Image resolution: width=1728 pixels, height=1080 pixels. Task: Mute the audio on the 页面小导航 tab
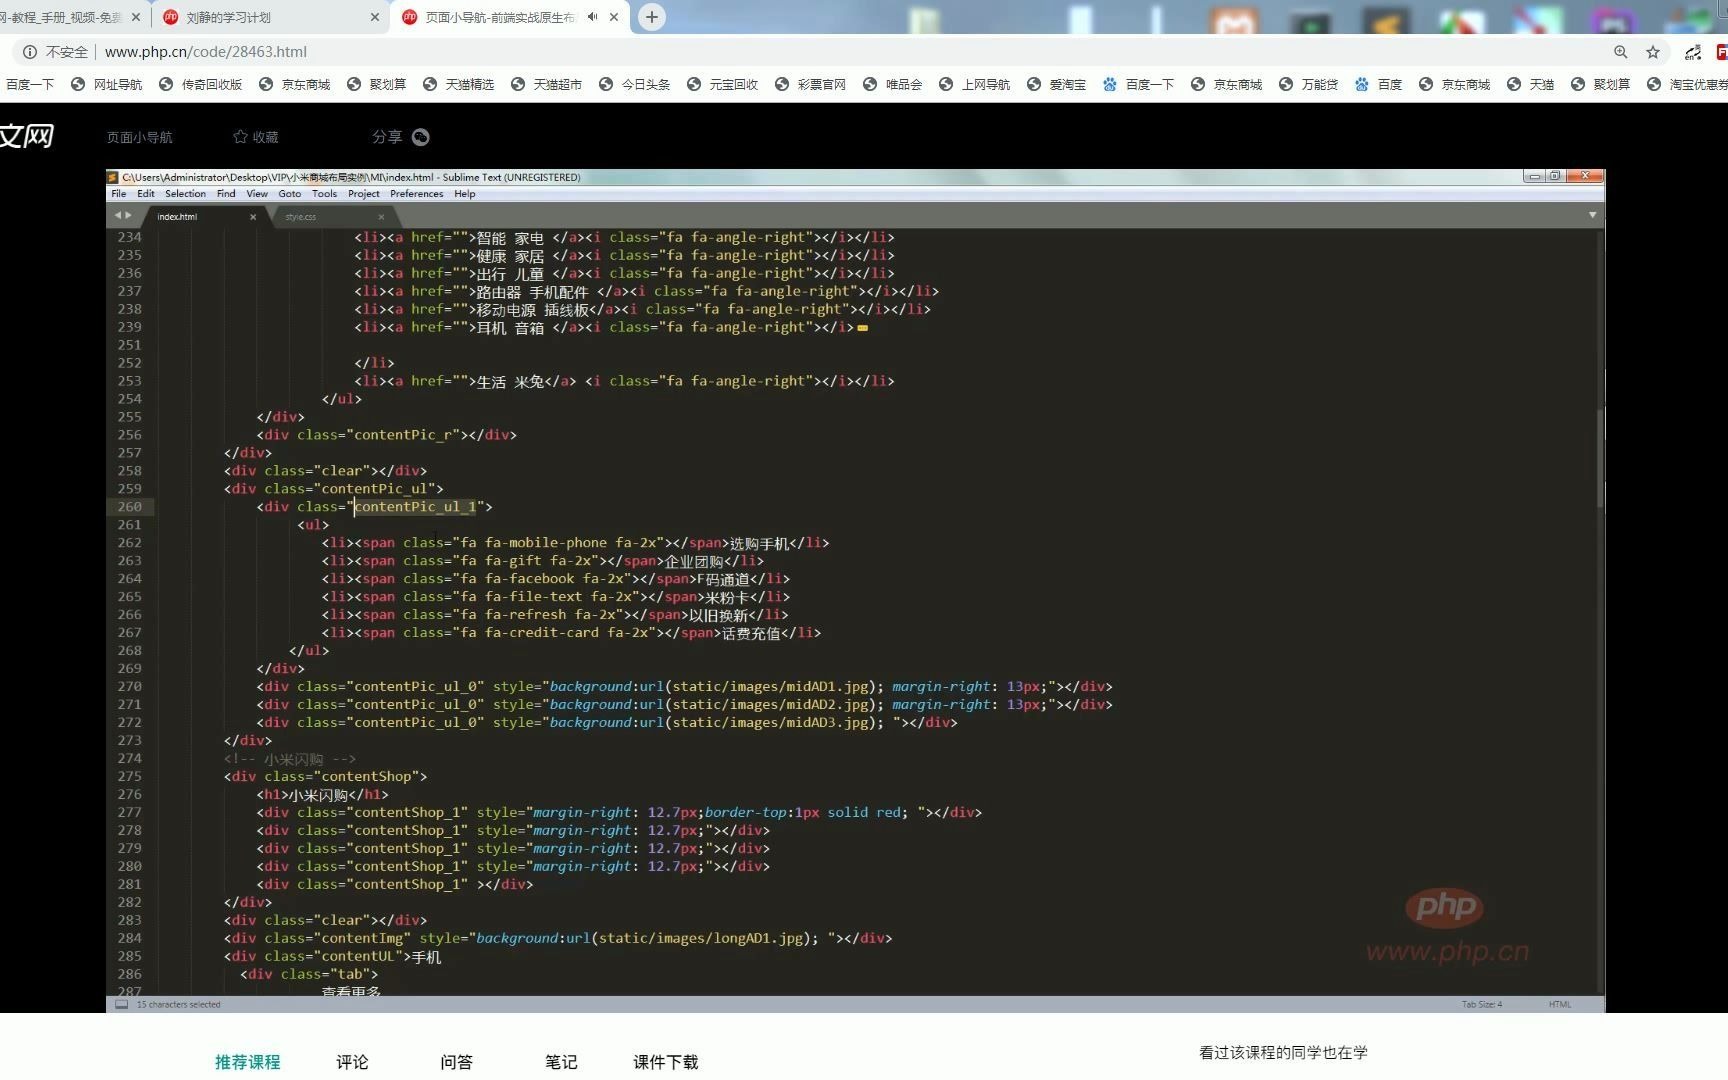[592, 17]
